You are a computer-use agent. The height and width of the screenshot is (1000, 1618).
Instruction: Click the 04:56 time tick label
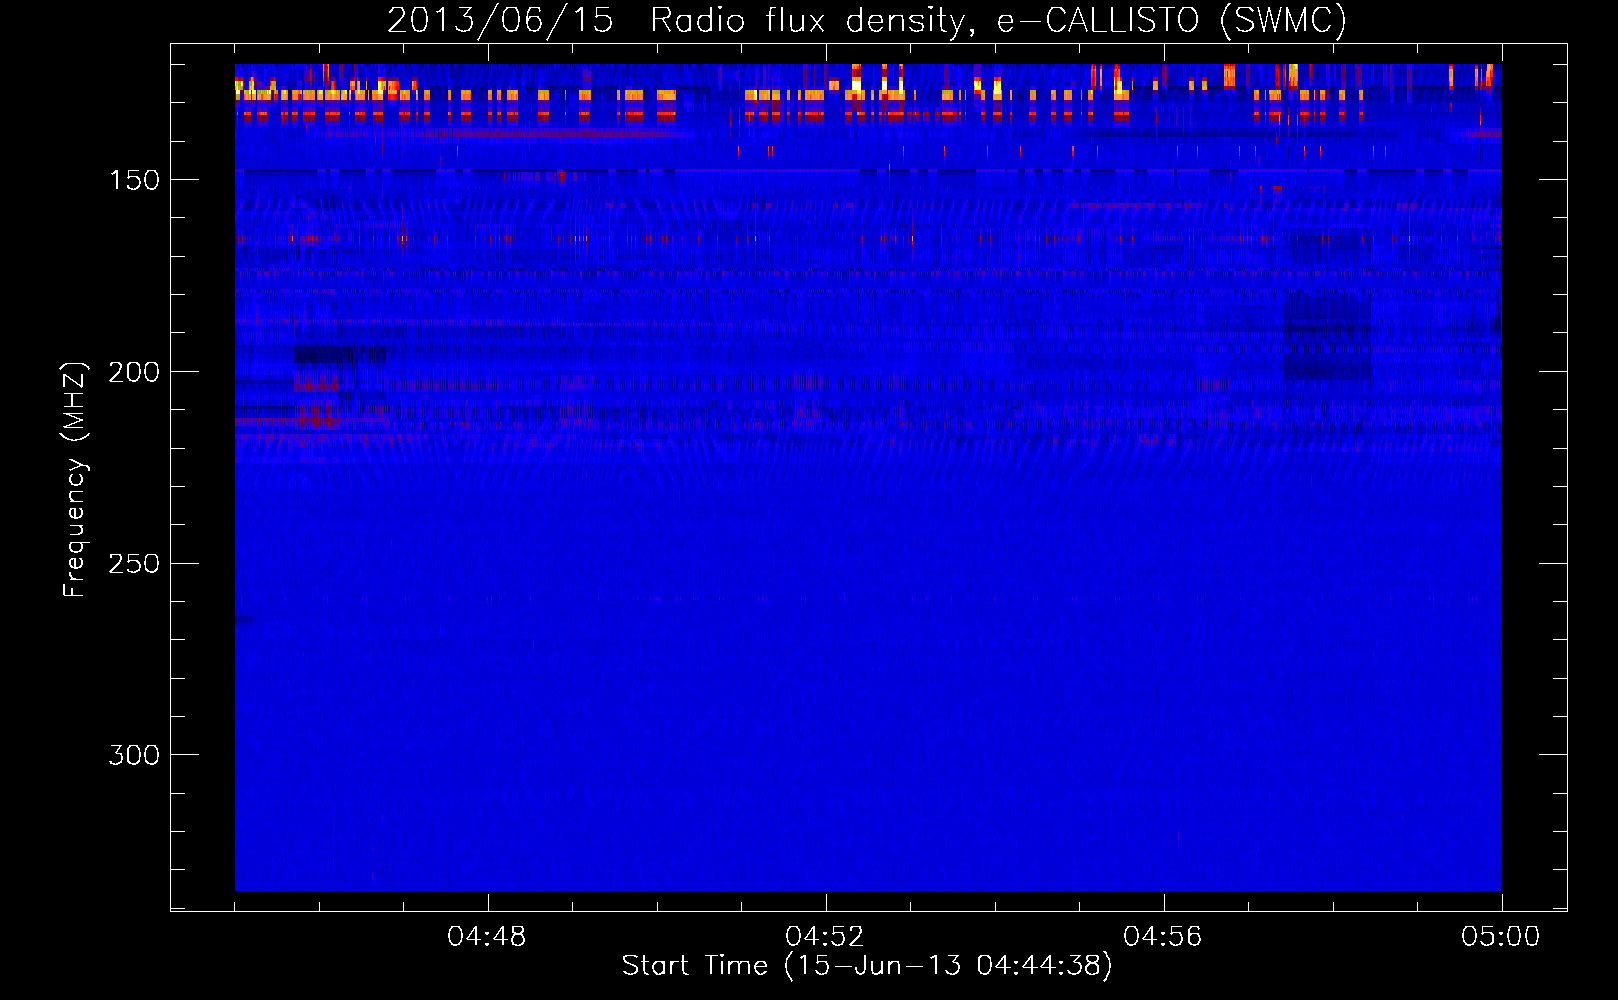pyautogui.click(x=1163, y=937)
